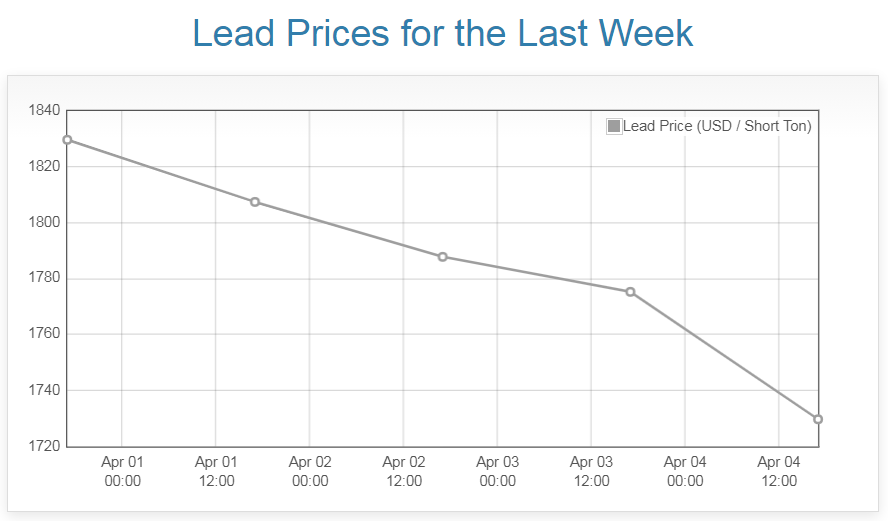Click the Apr 01 00:00 x-axis label
This screenshot has height=521, width=888.
(x=122, y=471)
